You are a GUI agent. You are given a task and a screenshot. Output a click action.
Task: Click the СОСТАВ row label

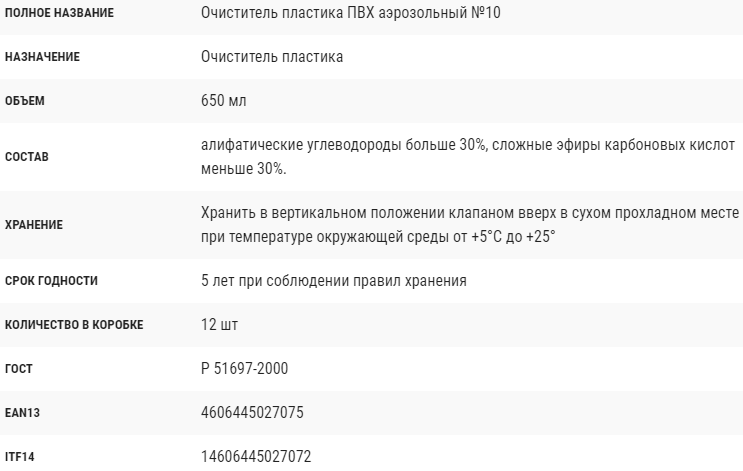tap(27, 157)
